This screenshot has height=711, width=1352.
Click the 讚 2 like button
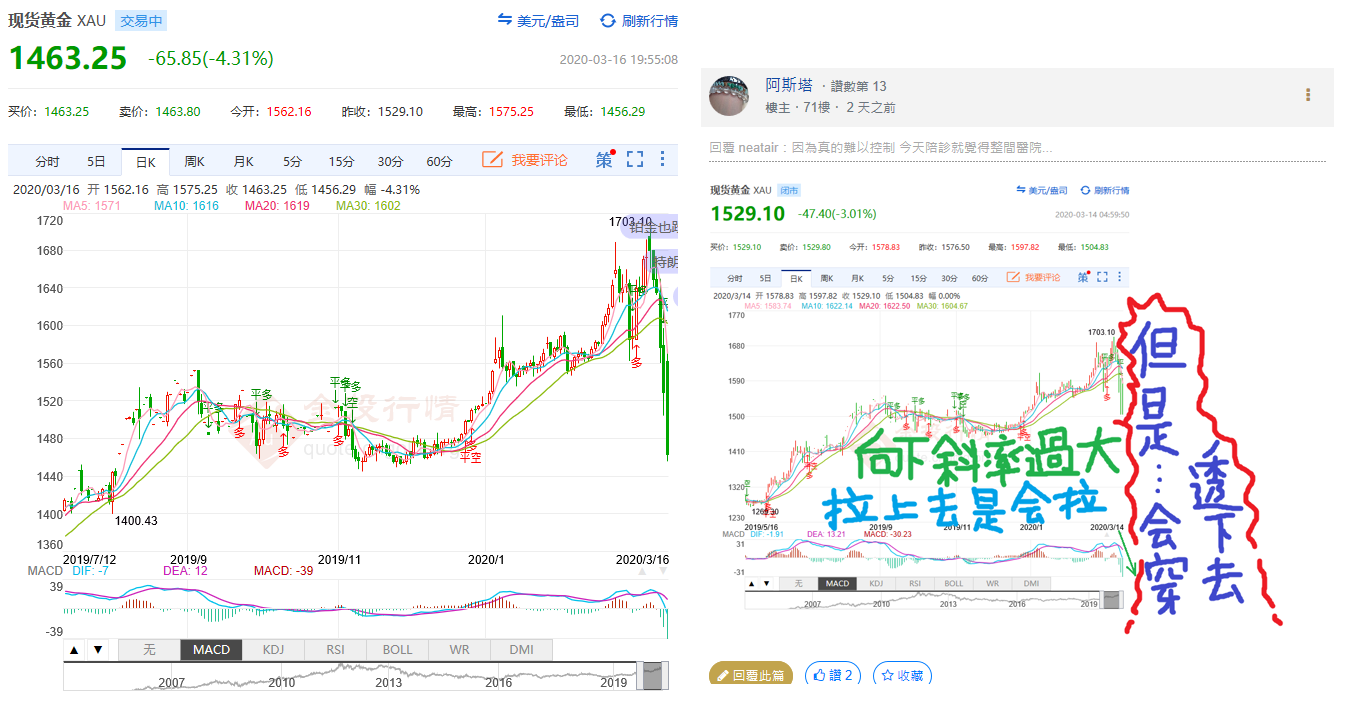833,675
